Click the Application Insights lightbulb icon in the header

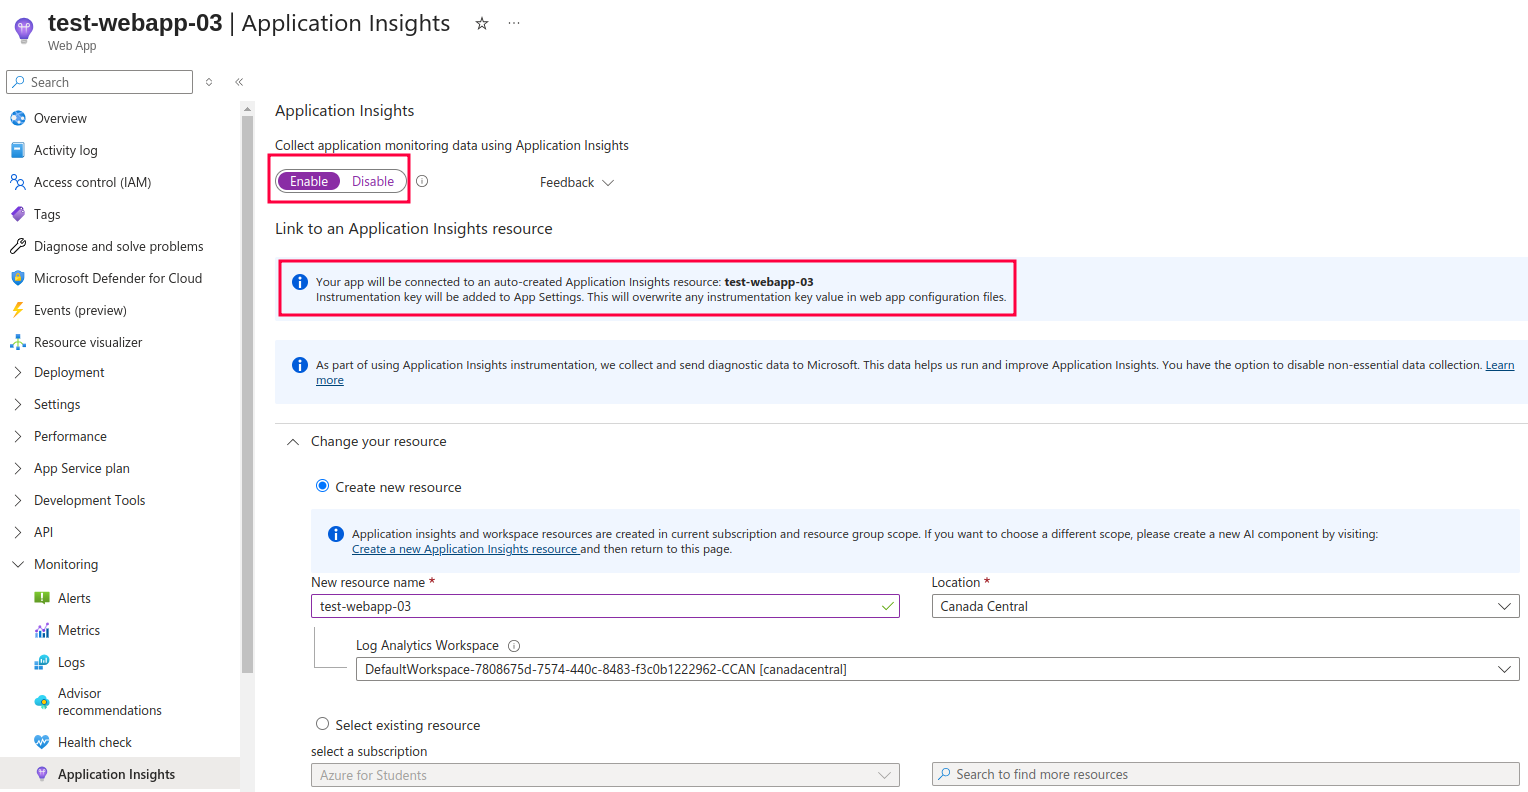click(24, 31)
